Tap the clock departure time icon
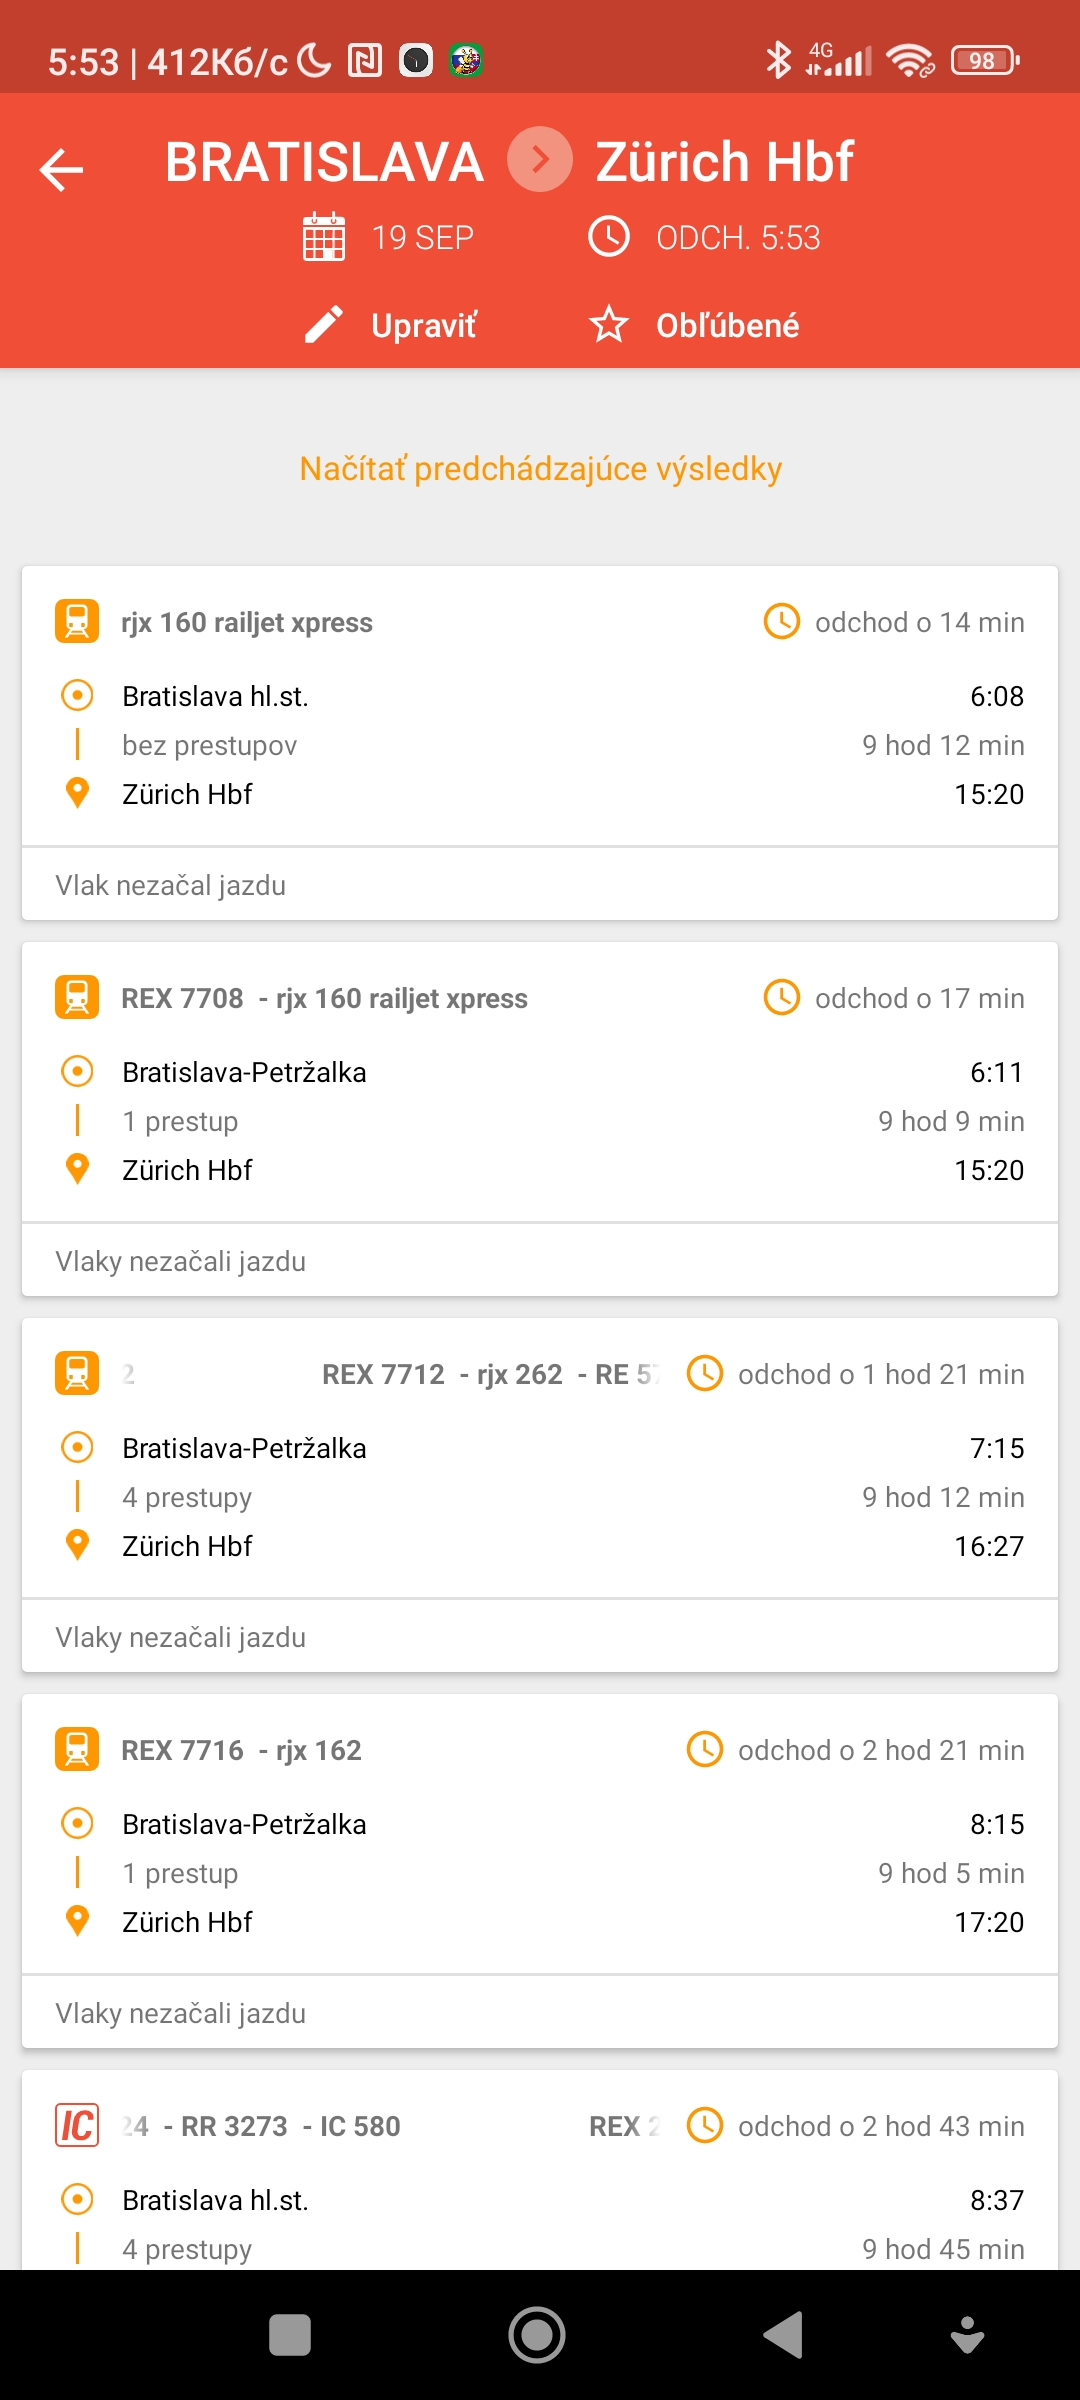This screenshot has height=2400, width=1080. pos(608,237)
